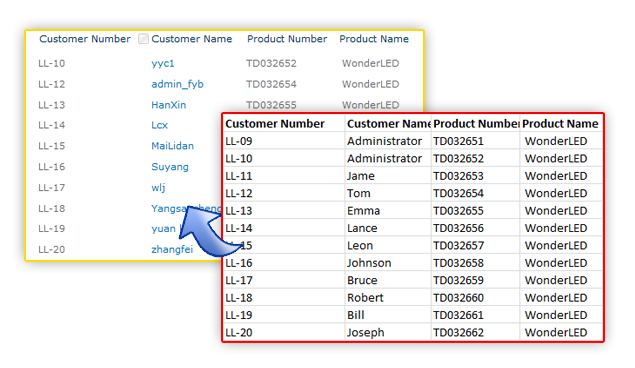Select spreadsheet cell TD032658
635x368 pixels.
coord(475,263)
